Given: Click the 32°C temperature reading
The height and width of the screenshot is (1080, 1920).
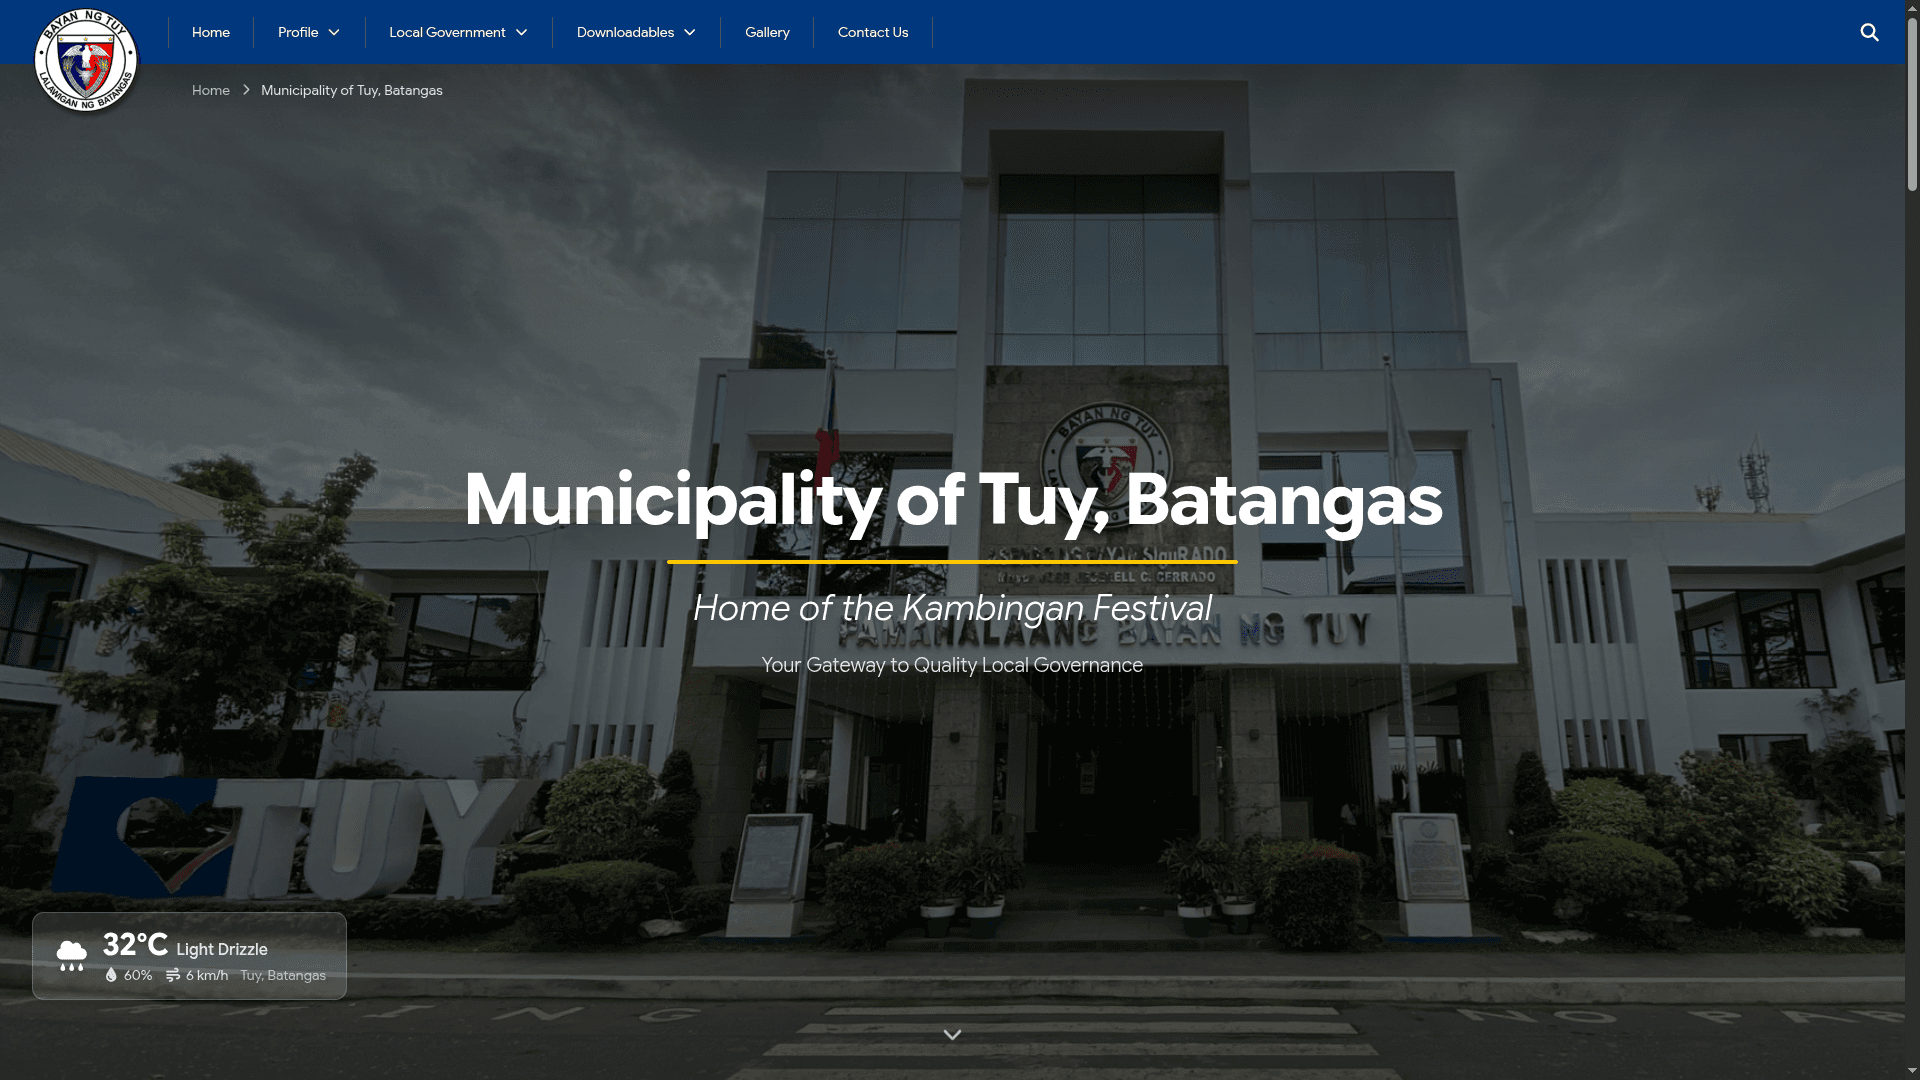Looking at the screenshot, I should (x=135, y=944).
